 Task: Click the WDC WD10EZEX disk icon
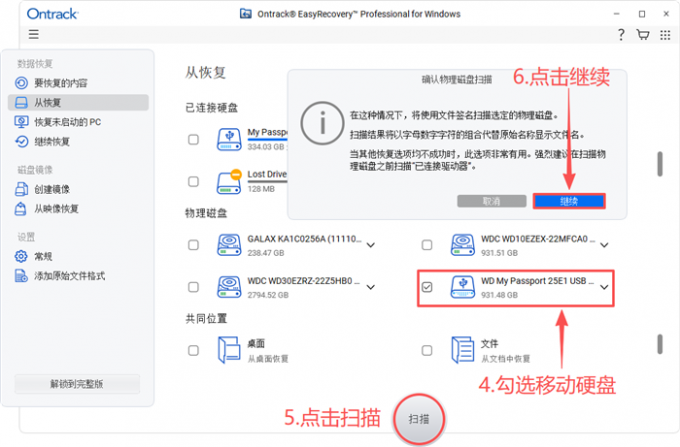pyautogui.click(x=463, y=245)
